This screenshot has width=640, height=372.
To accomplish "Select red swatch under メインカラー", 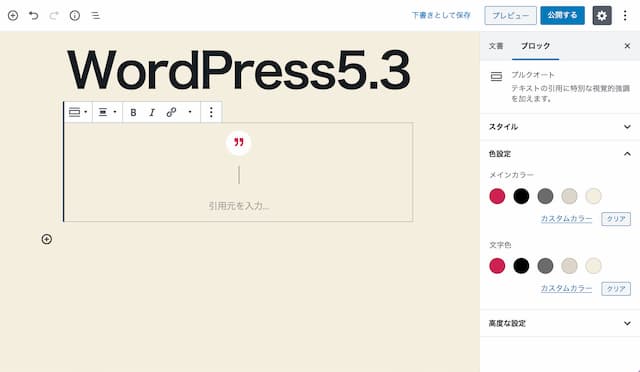I will point(497,196).
